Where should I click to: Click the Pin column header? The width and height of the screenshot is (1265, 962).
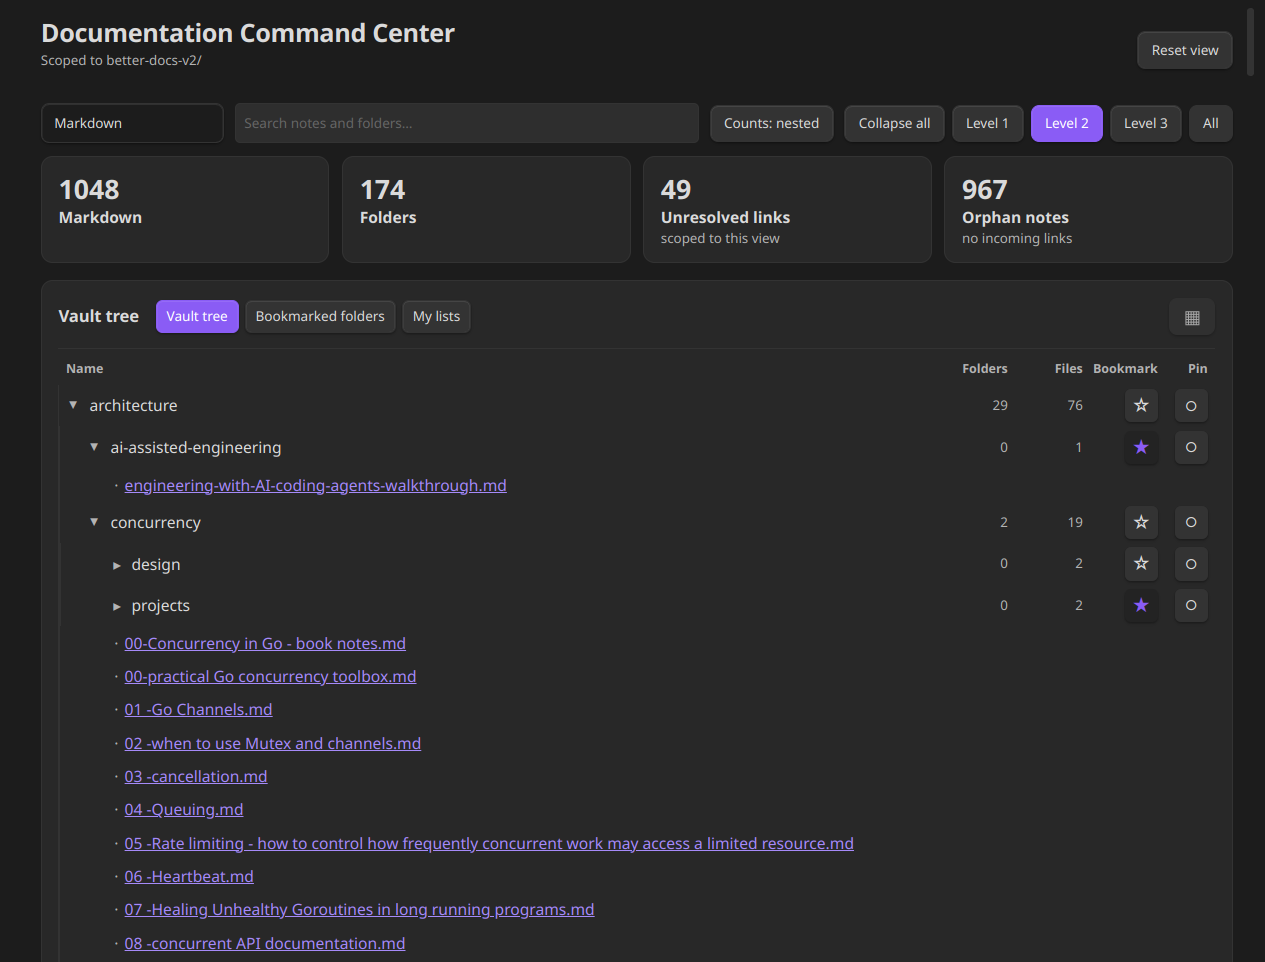1197,368
